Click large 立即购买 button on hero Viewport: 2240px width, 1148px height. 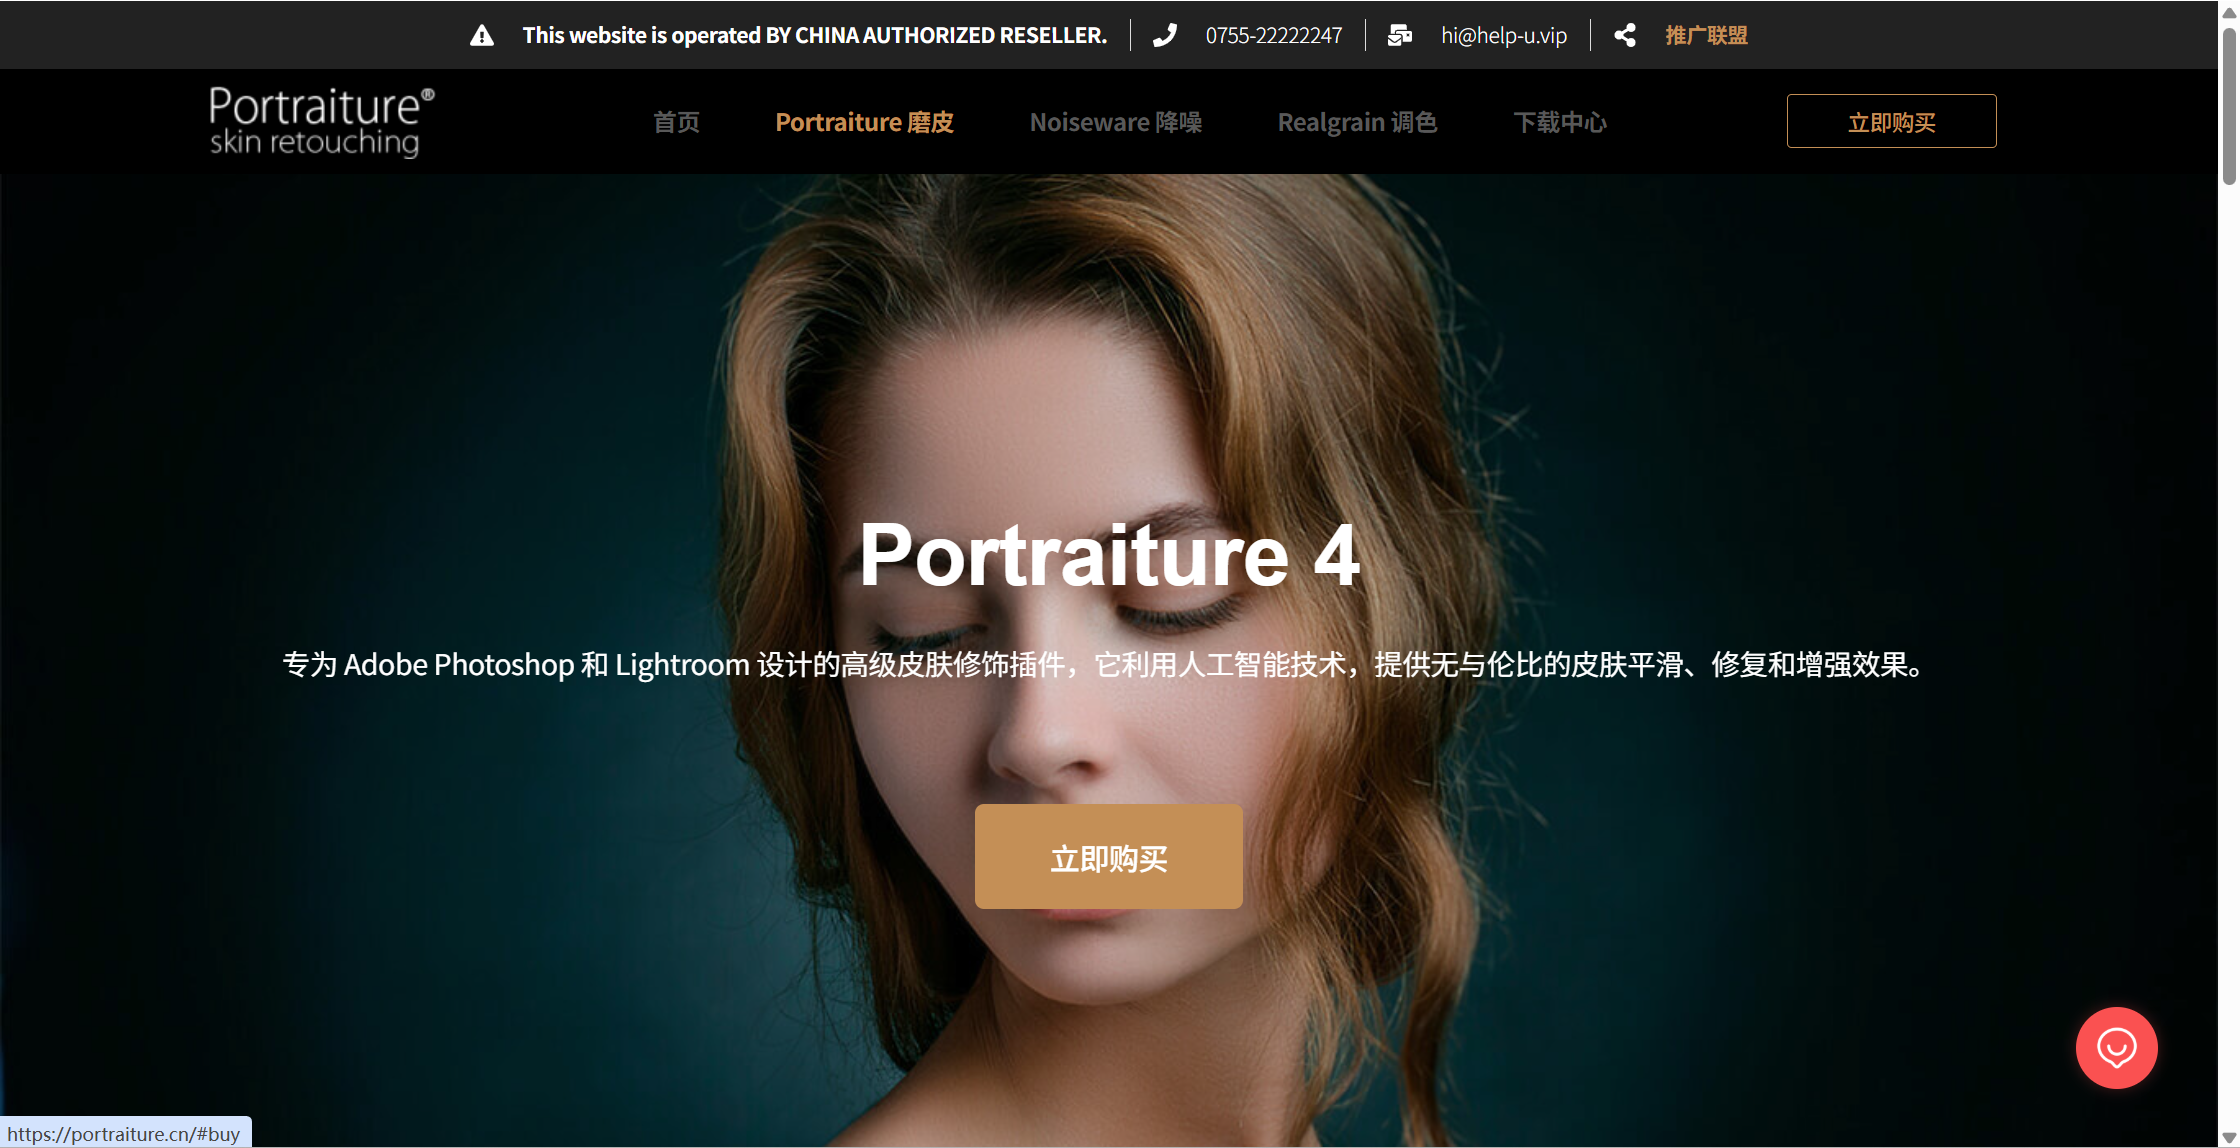pos(1108,857)
